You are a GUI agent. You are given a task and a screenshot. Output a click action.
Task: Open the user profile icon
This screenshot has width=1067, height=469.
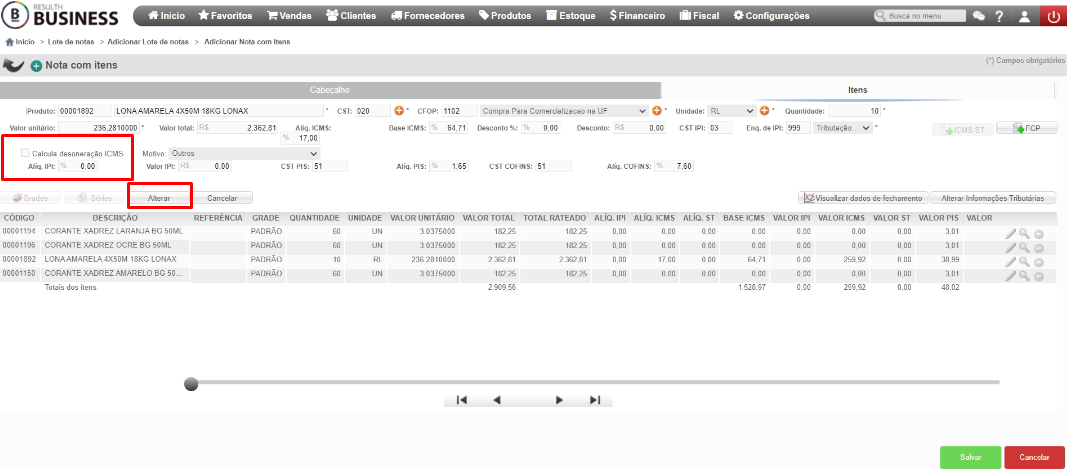[1024, 16]
